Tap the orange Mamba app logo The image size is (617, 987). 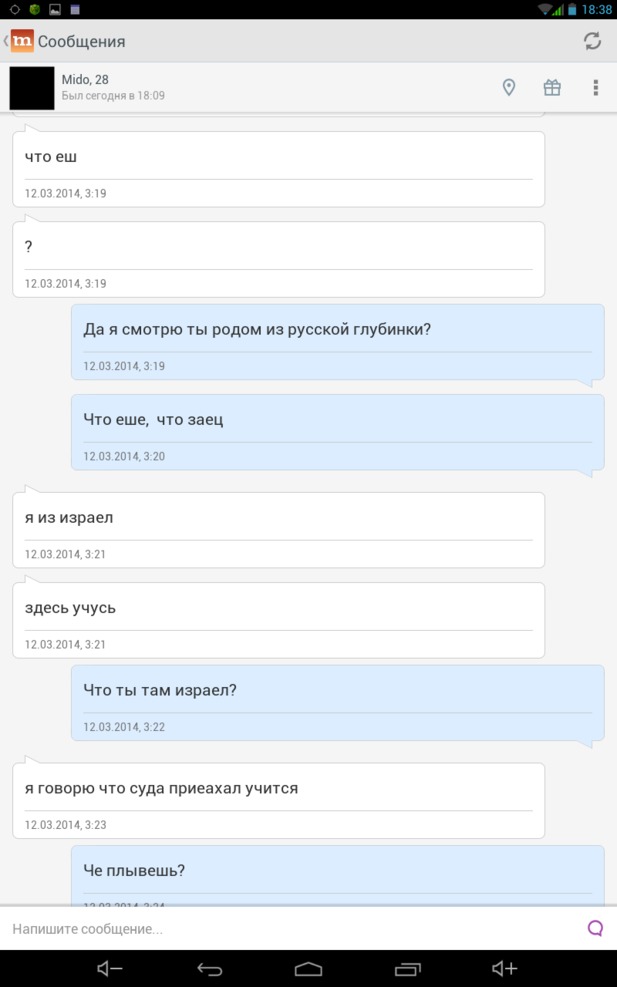[22, 42]
